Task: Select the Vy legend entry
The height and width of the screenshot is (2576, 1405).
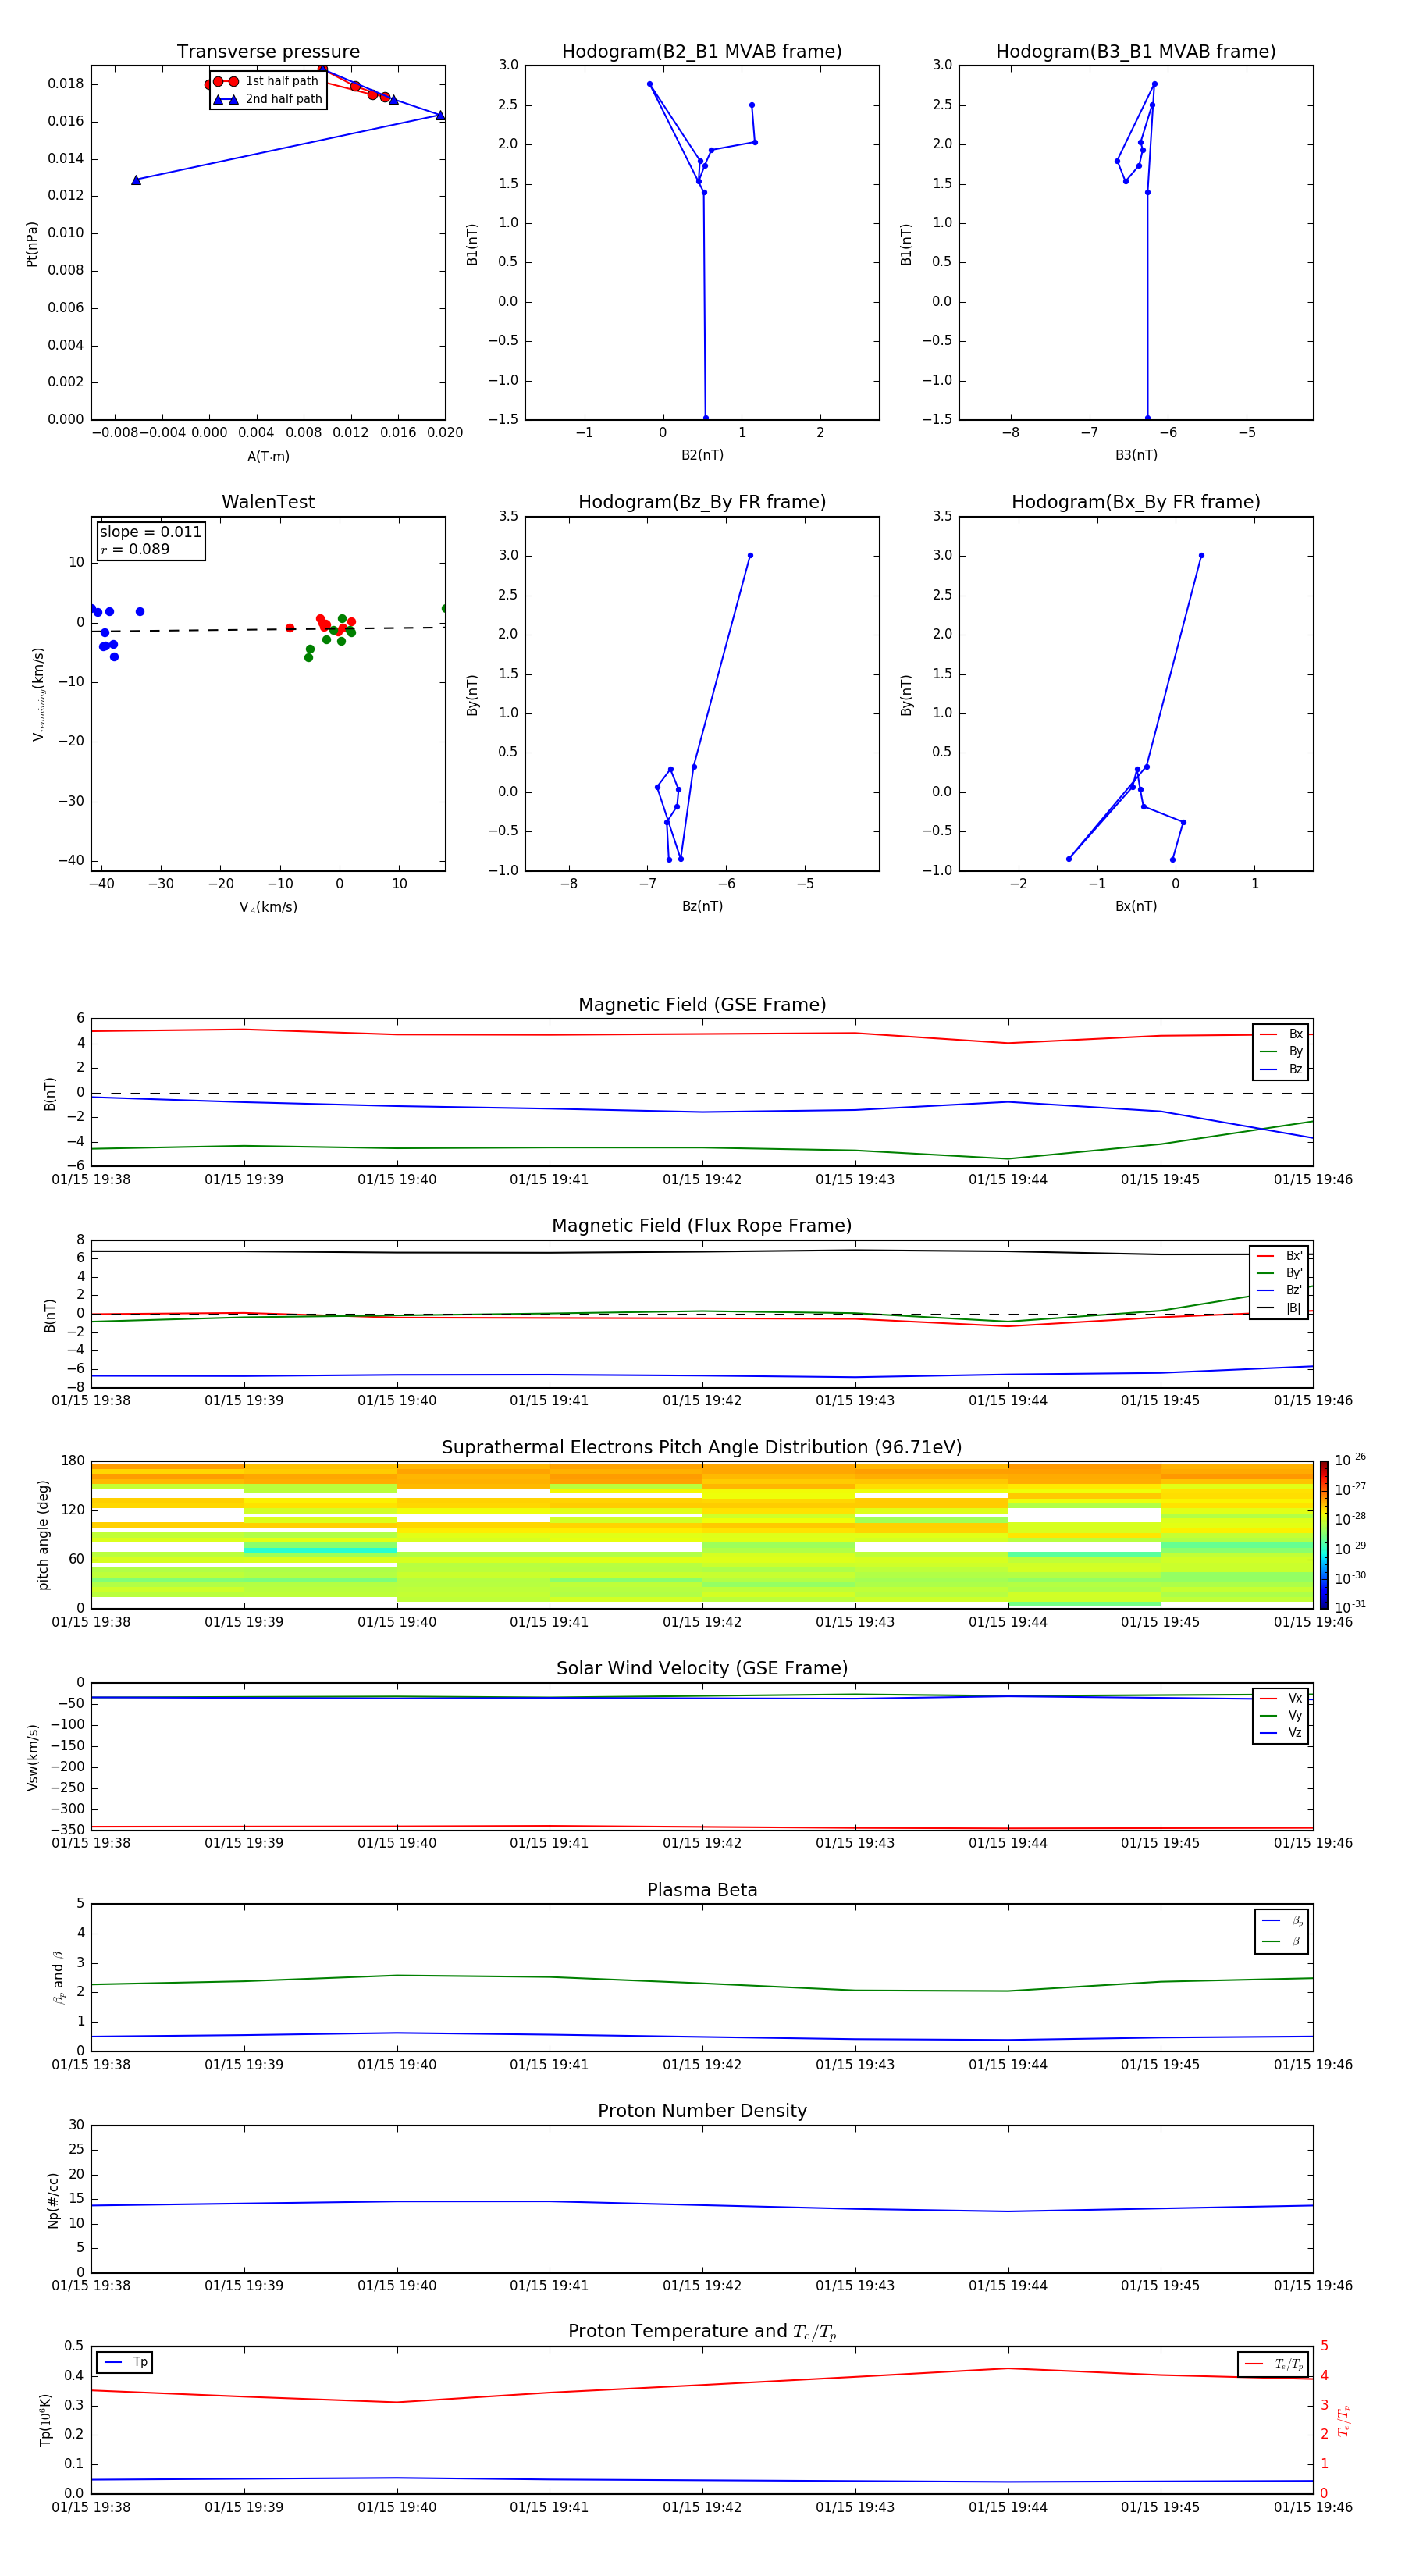Action: [1281, 1715]
